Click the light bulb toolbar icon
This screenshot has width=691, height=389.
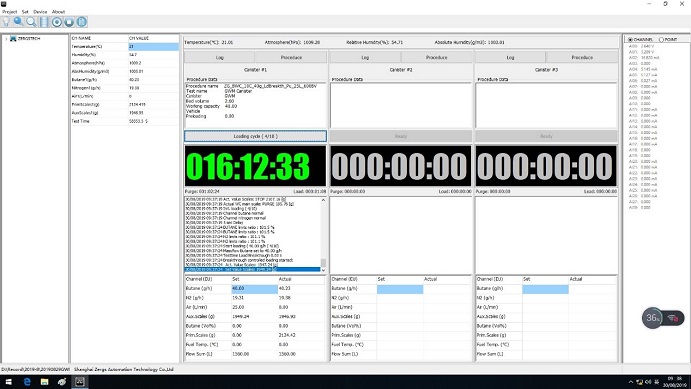click(x=6, y=22)
